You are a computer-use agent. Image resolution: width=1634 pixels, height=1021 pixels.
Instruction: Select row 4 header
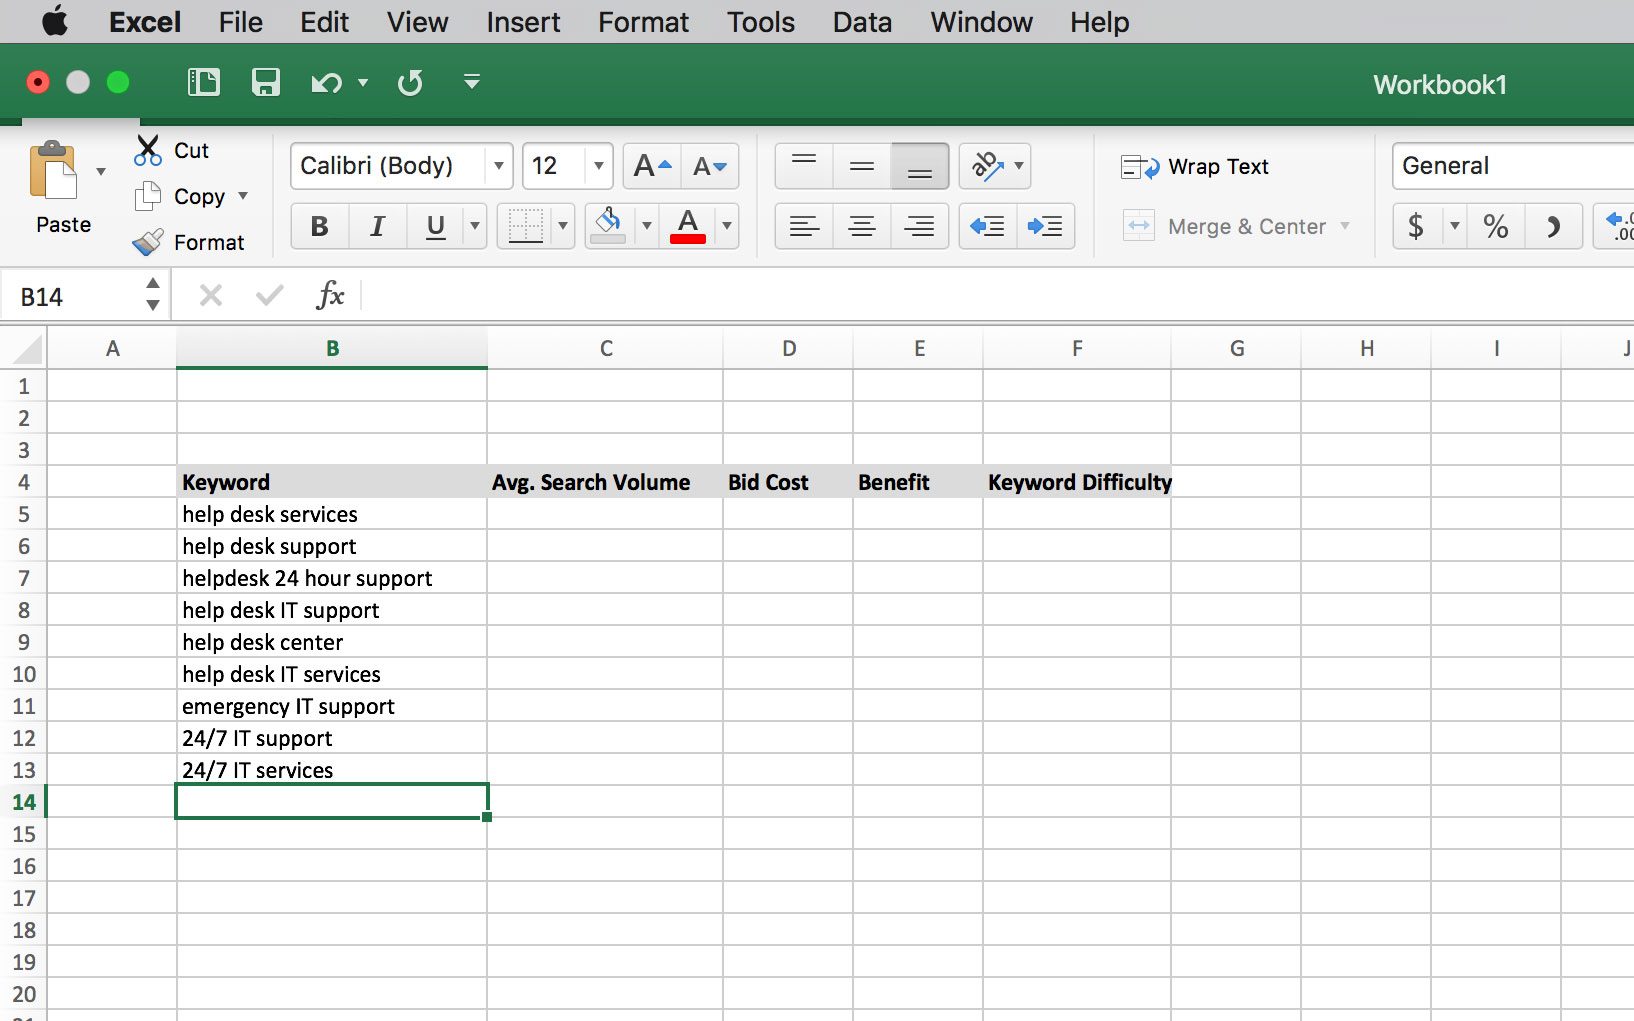pos(24,482)
